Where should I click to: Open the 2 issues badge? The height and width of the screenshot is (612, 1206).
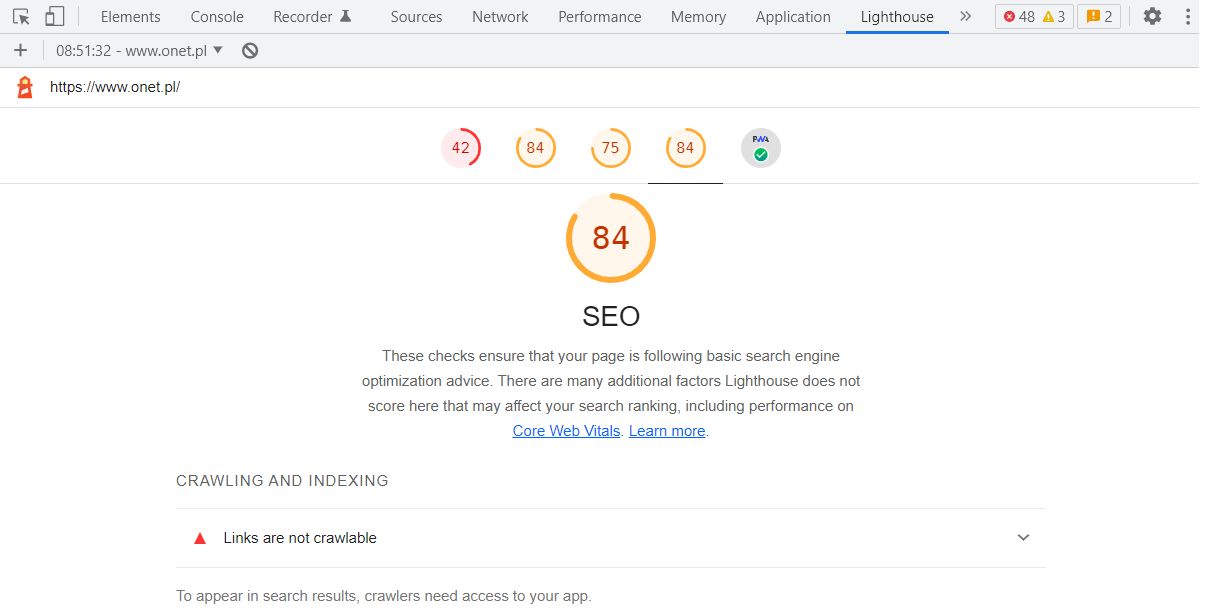pyautogui.click(x=1099, y=16)
